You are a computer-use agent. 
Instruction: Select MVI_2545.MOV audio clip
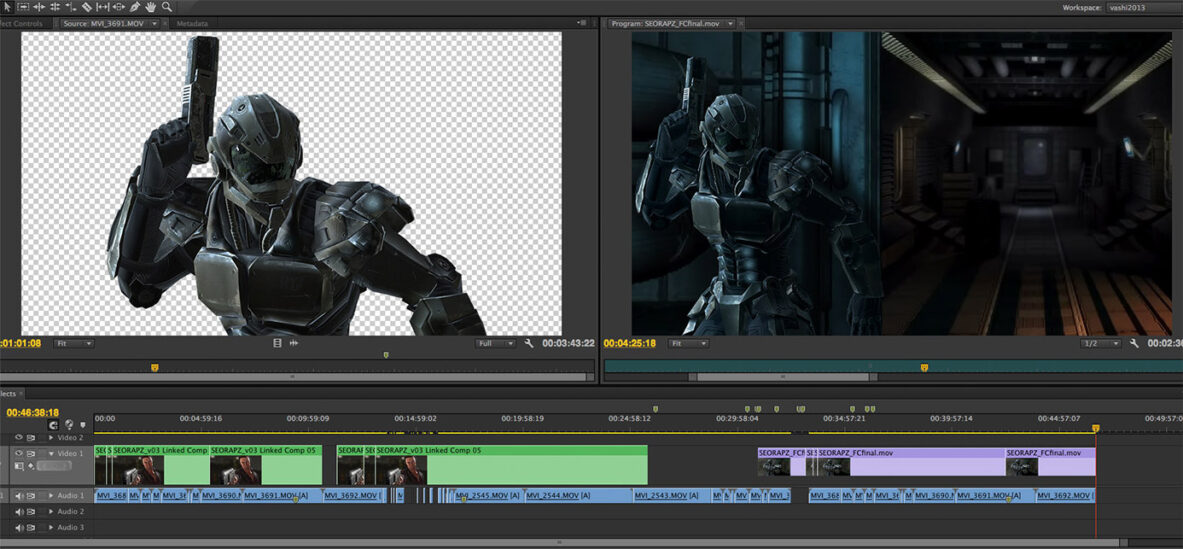click(487, 495)
